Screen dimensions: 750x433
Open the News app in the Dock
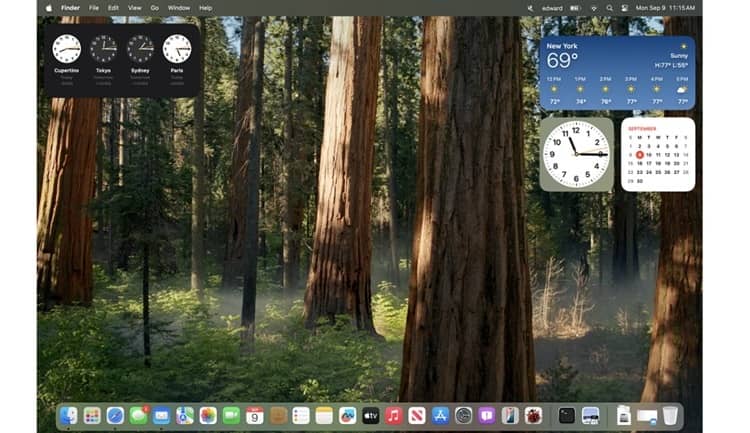tap(417, 416)
